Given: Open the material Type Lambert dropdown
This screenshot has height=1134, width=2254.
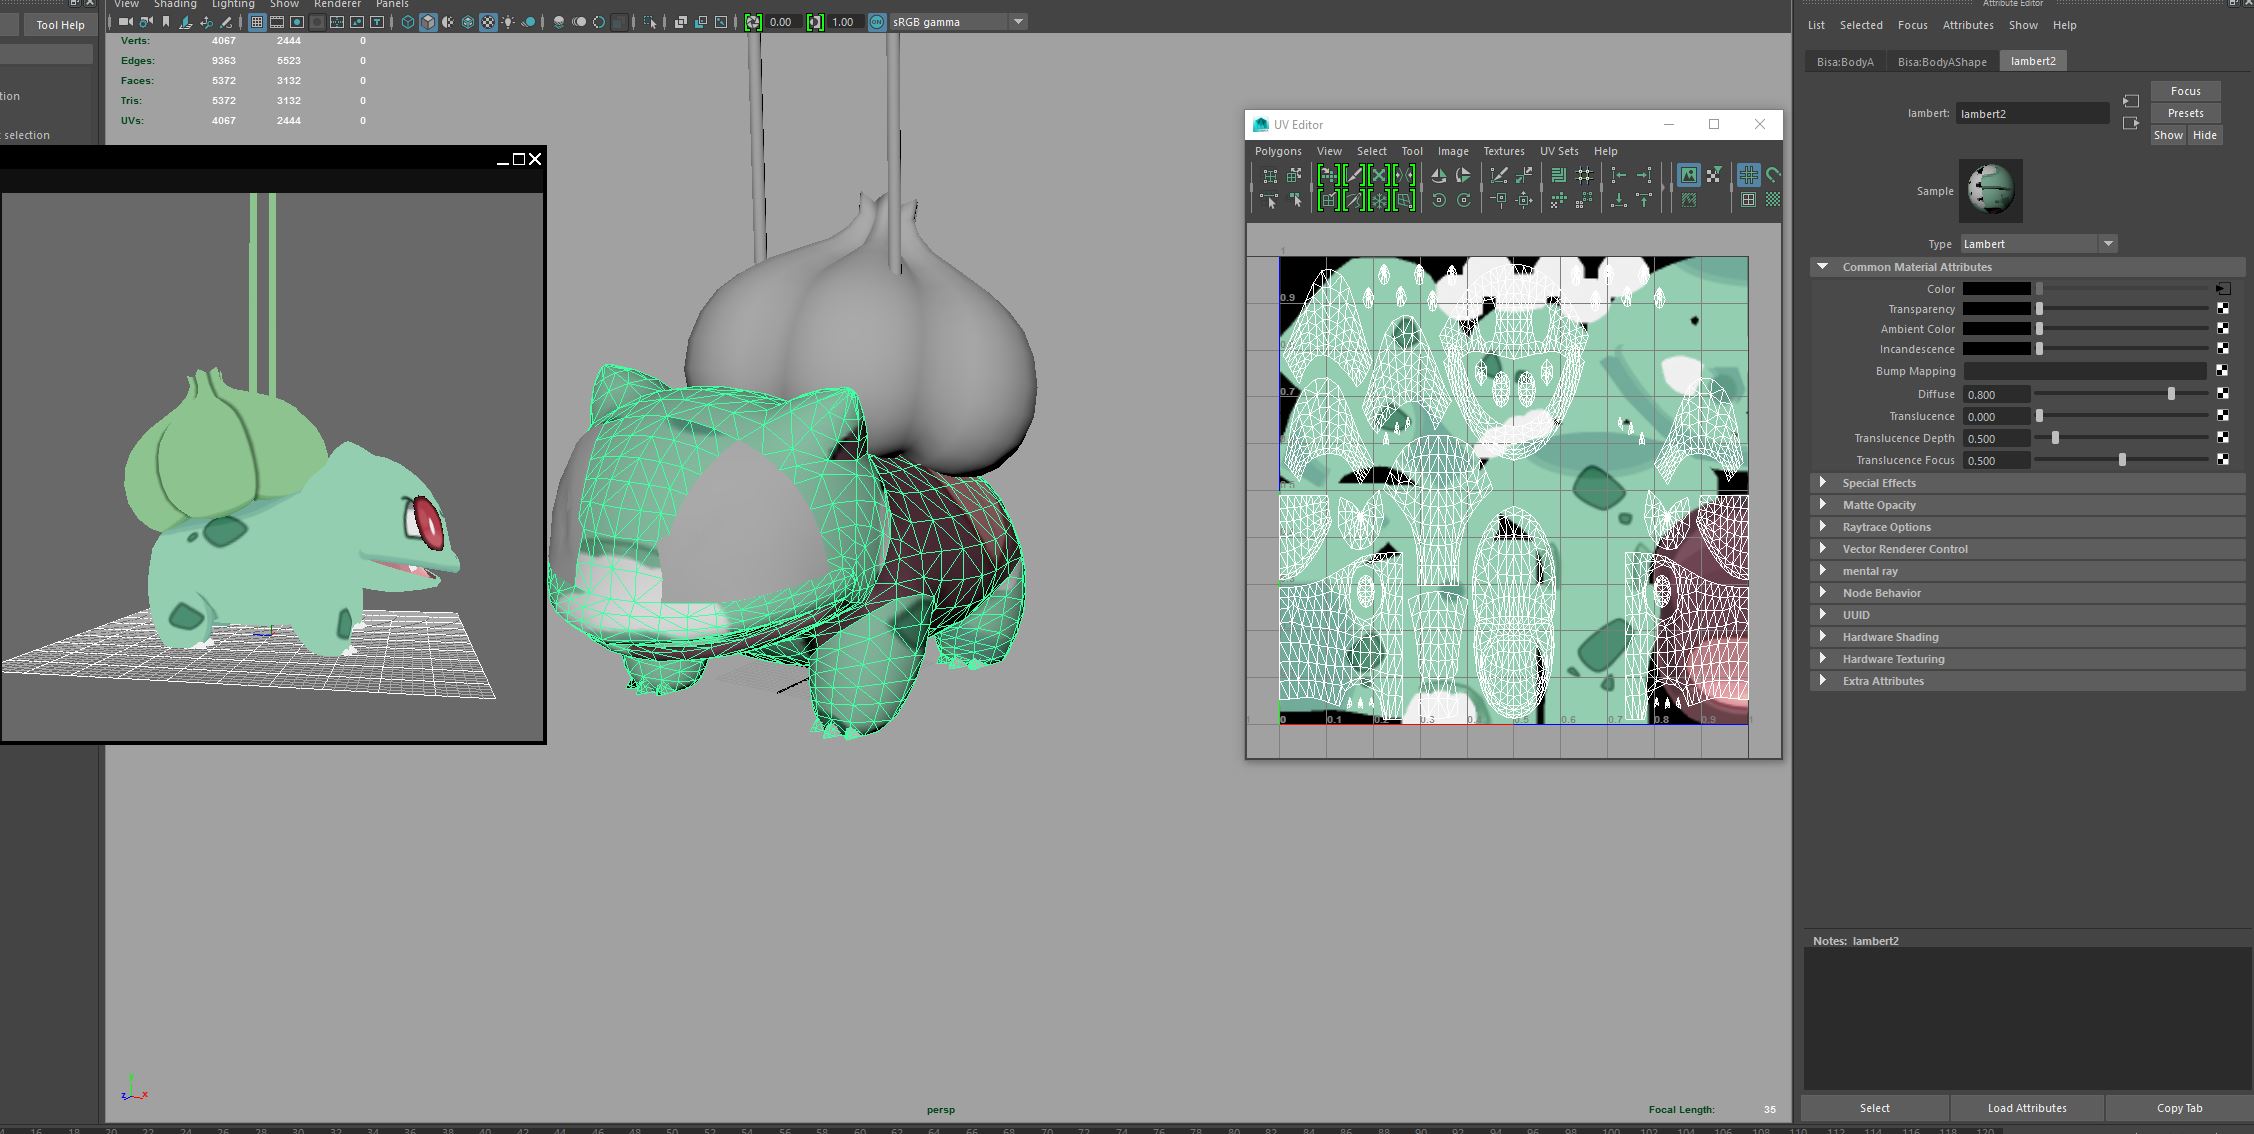Looking at the screenshot, I should pyautogui.click(x=2038, y=244).
